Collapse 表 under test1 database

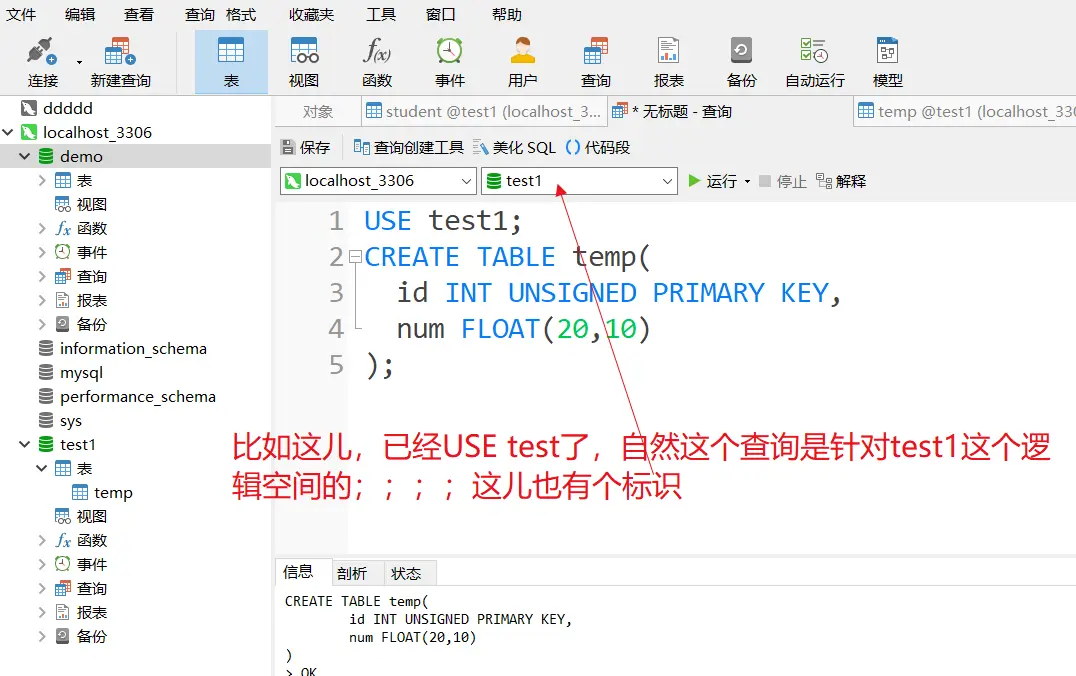click(42, 468)
